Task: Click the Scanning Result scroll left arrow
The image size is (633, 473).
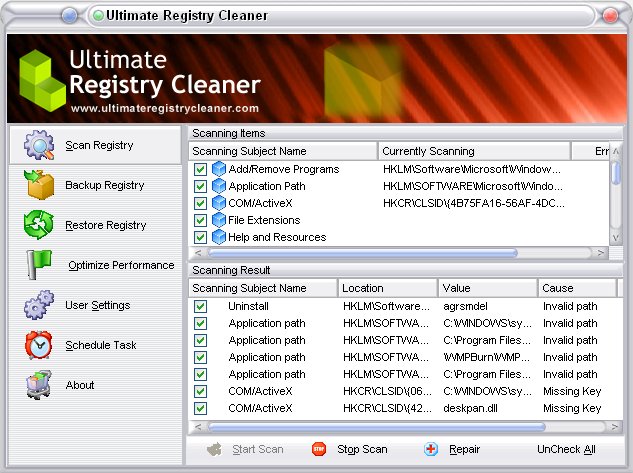Action: point(198,427)
